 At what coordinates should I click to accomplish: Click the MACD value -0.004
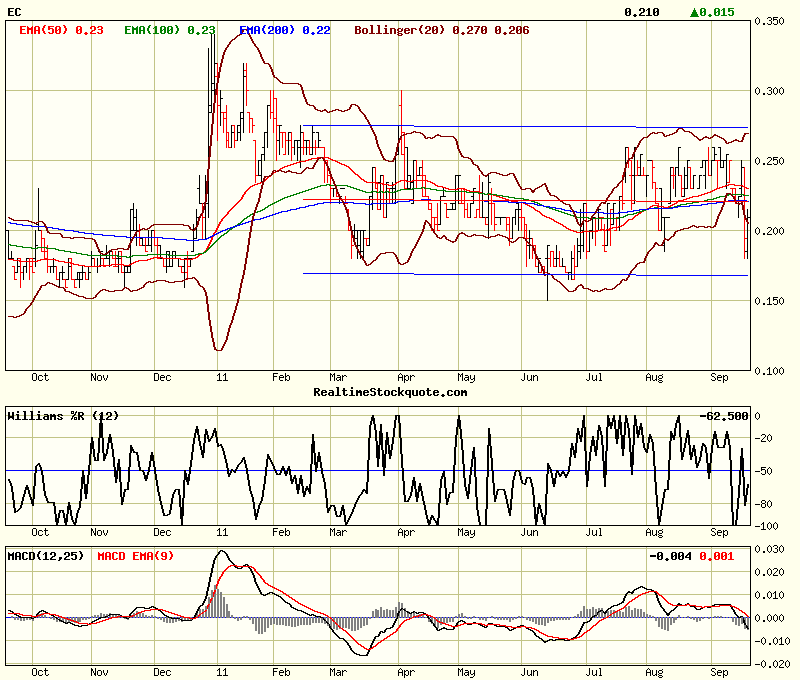point(665,555)
